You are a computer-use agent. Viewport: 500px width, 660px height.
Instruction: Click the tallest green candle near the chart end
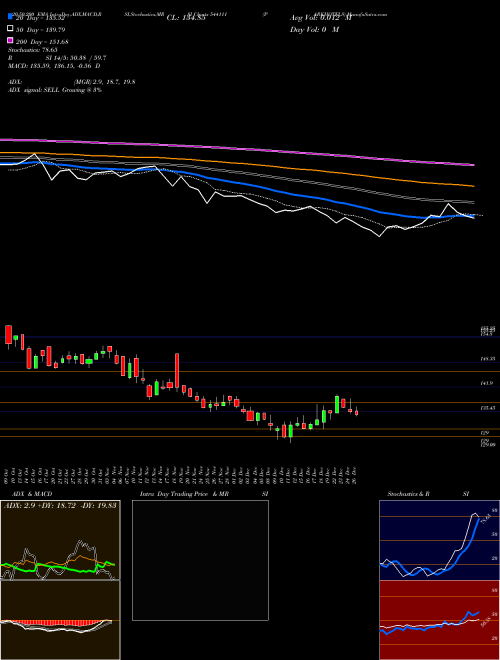(x=337, y=404)
